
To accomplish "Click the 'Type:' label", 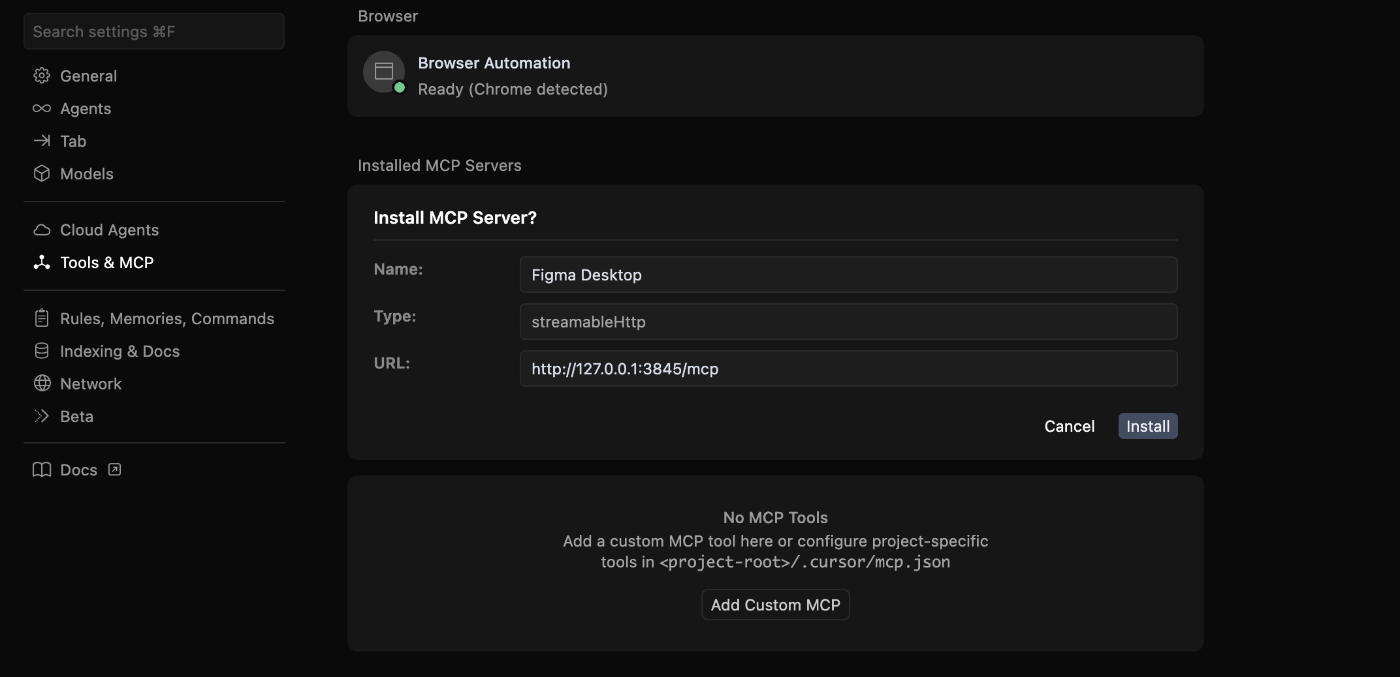I will [x=395, y=316].
